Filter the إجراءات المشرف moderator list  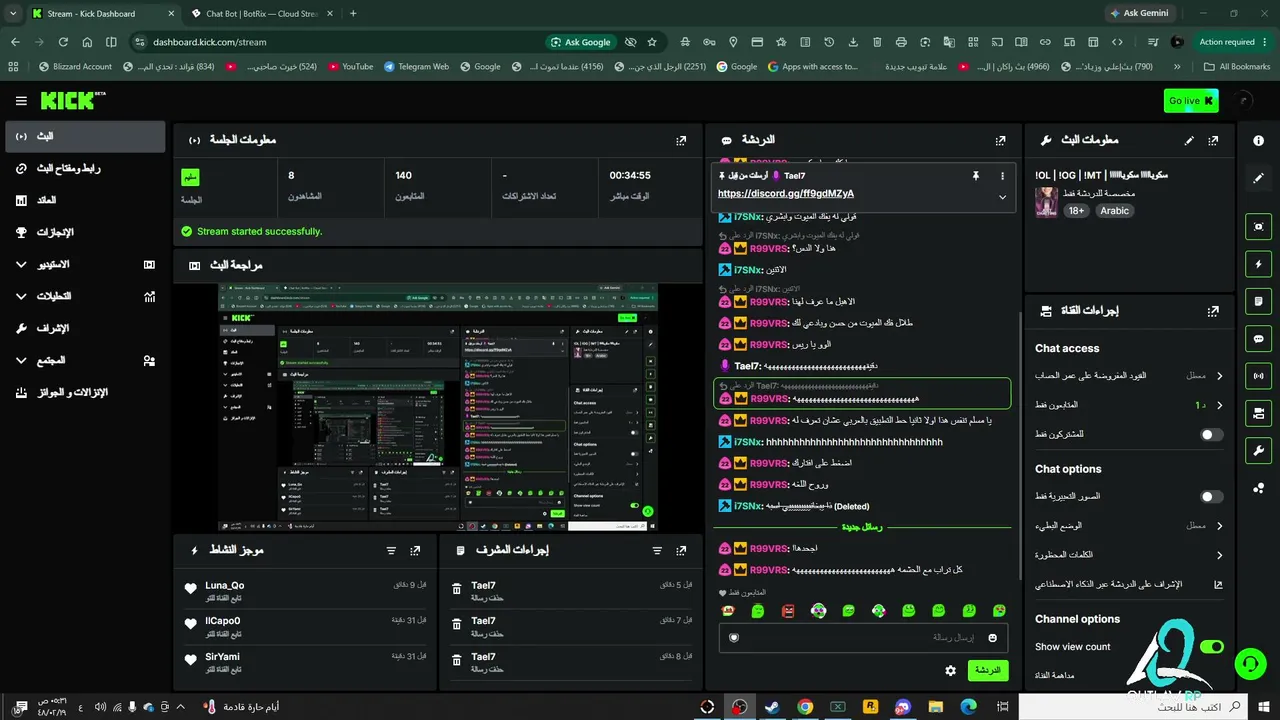pyautogui.click(x=657, y=551)
